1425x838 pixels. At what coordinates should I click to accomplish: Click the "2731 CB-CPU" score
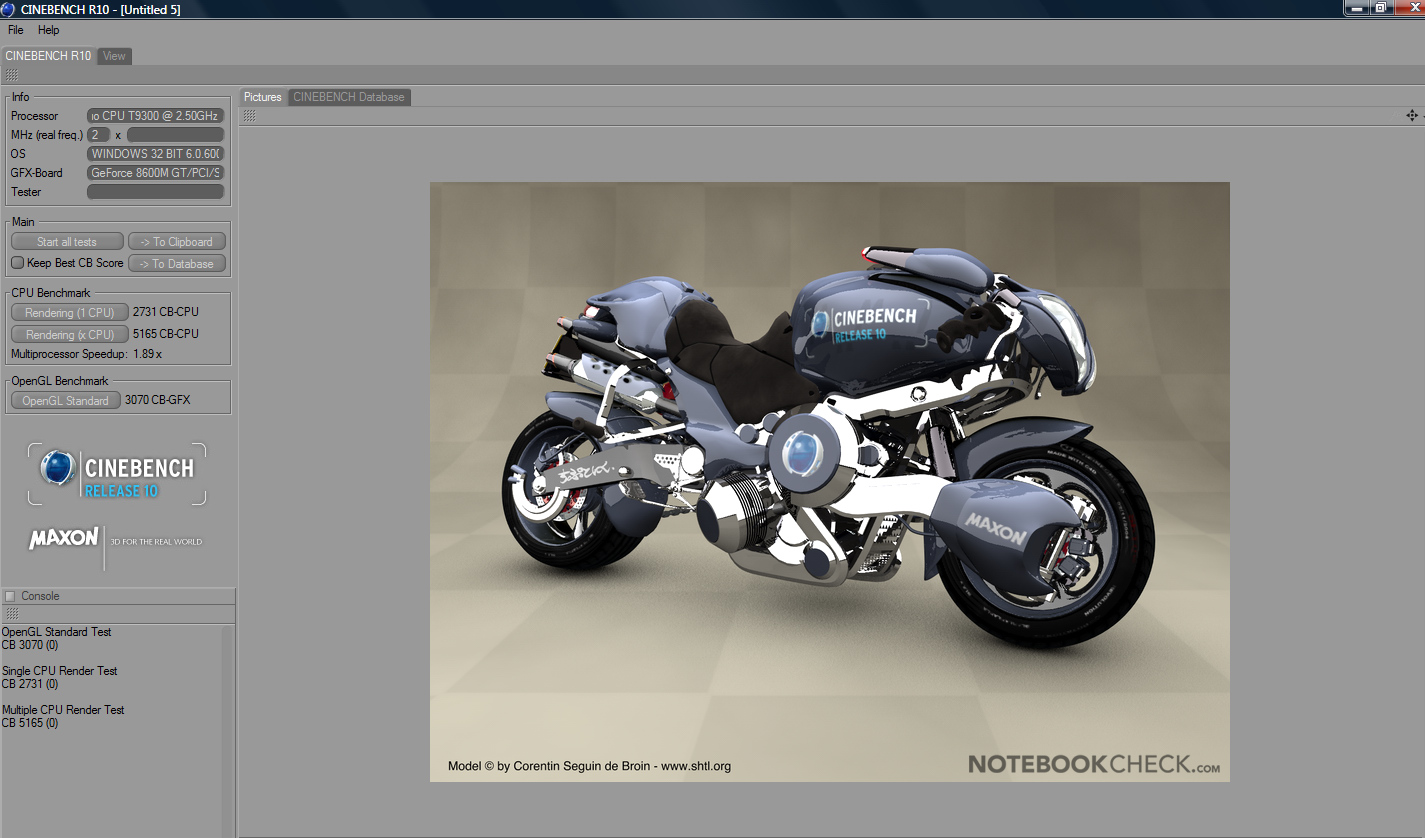click(x=166, y=313)
